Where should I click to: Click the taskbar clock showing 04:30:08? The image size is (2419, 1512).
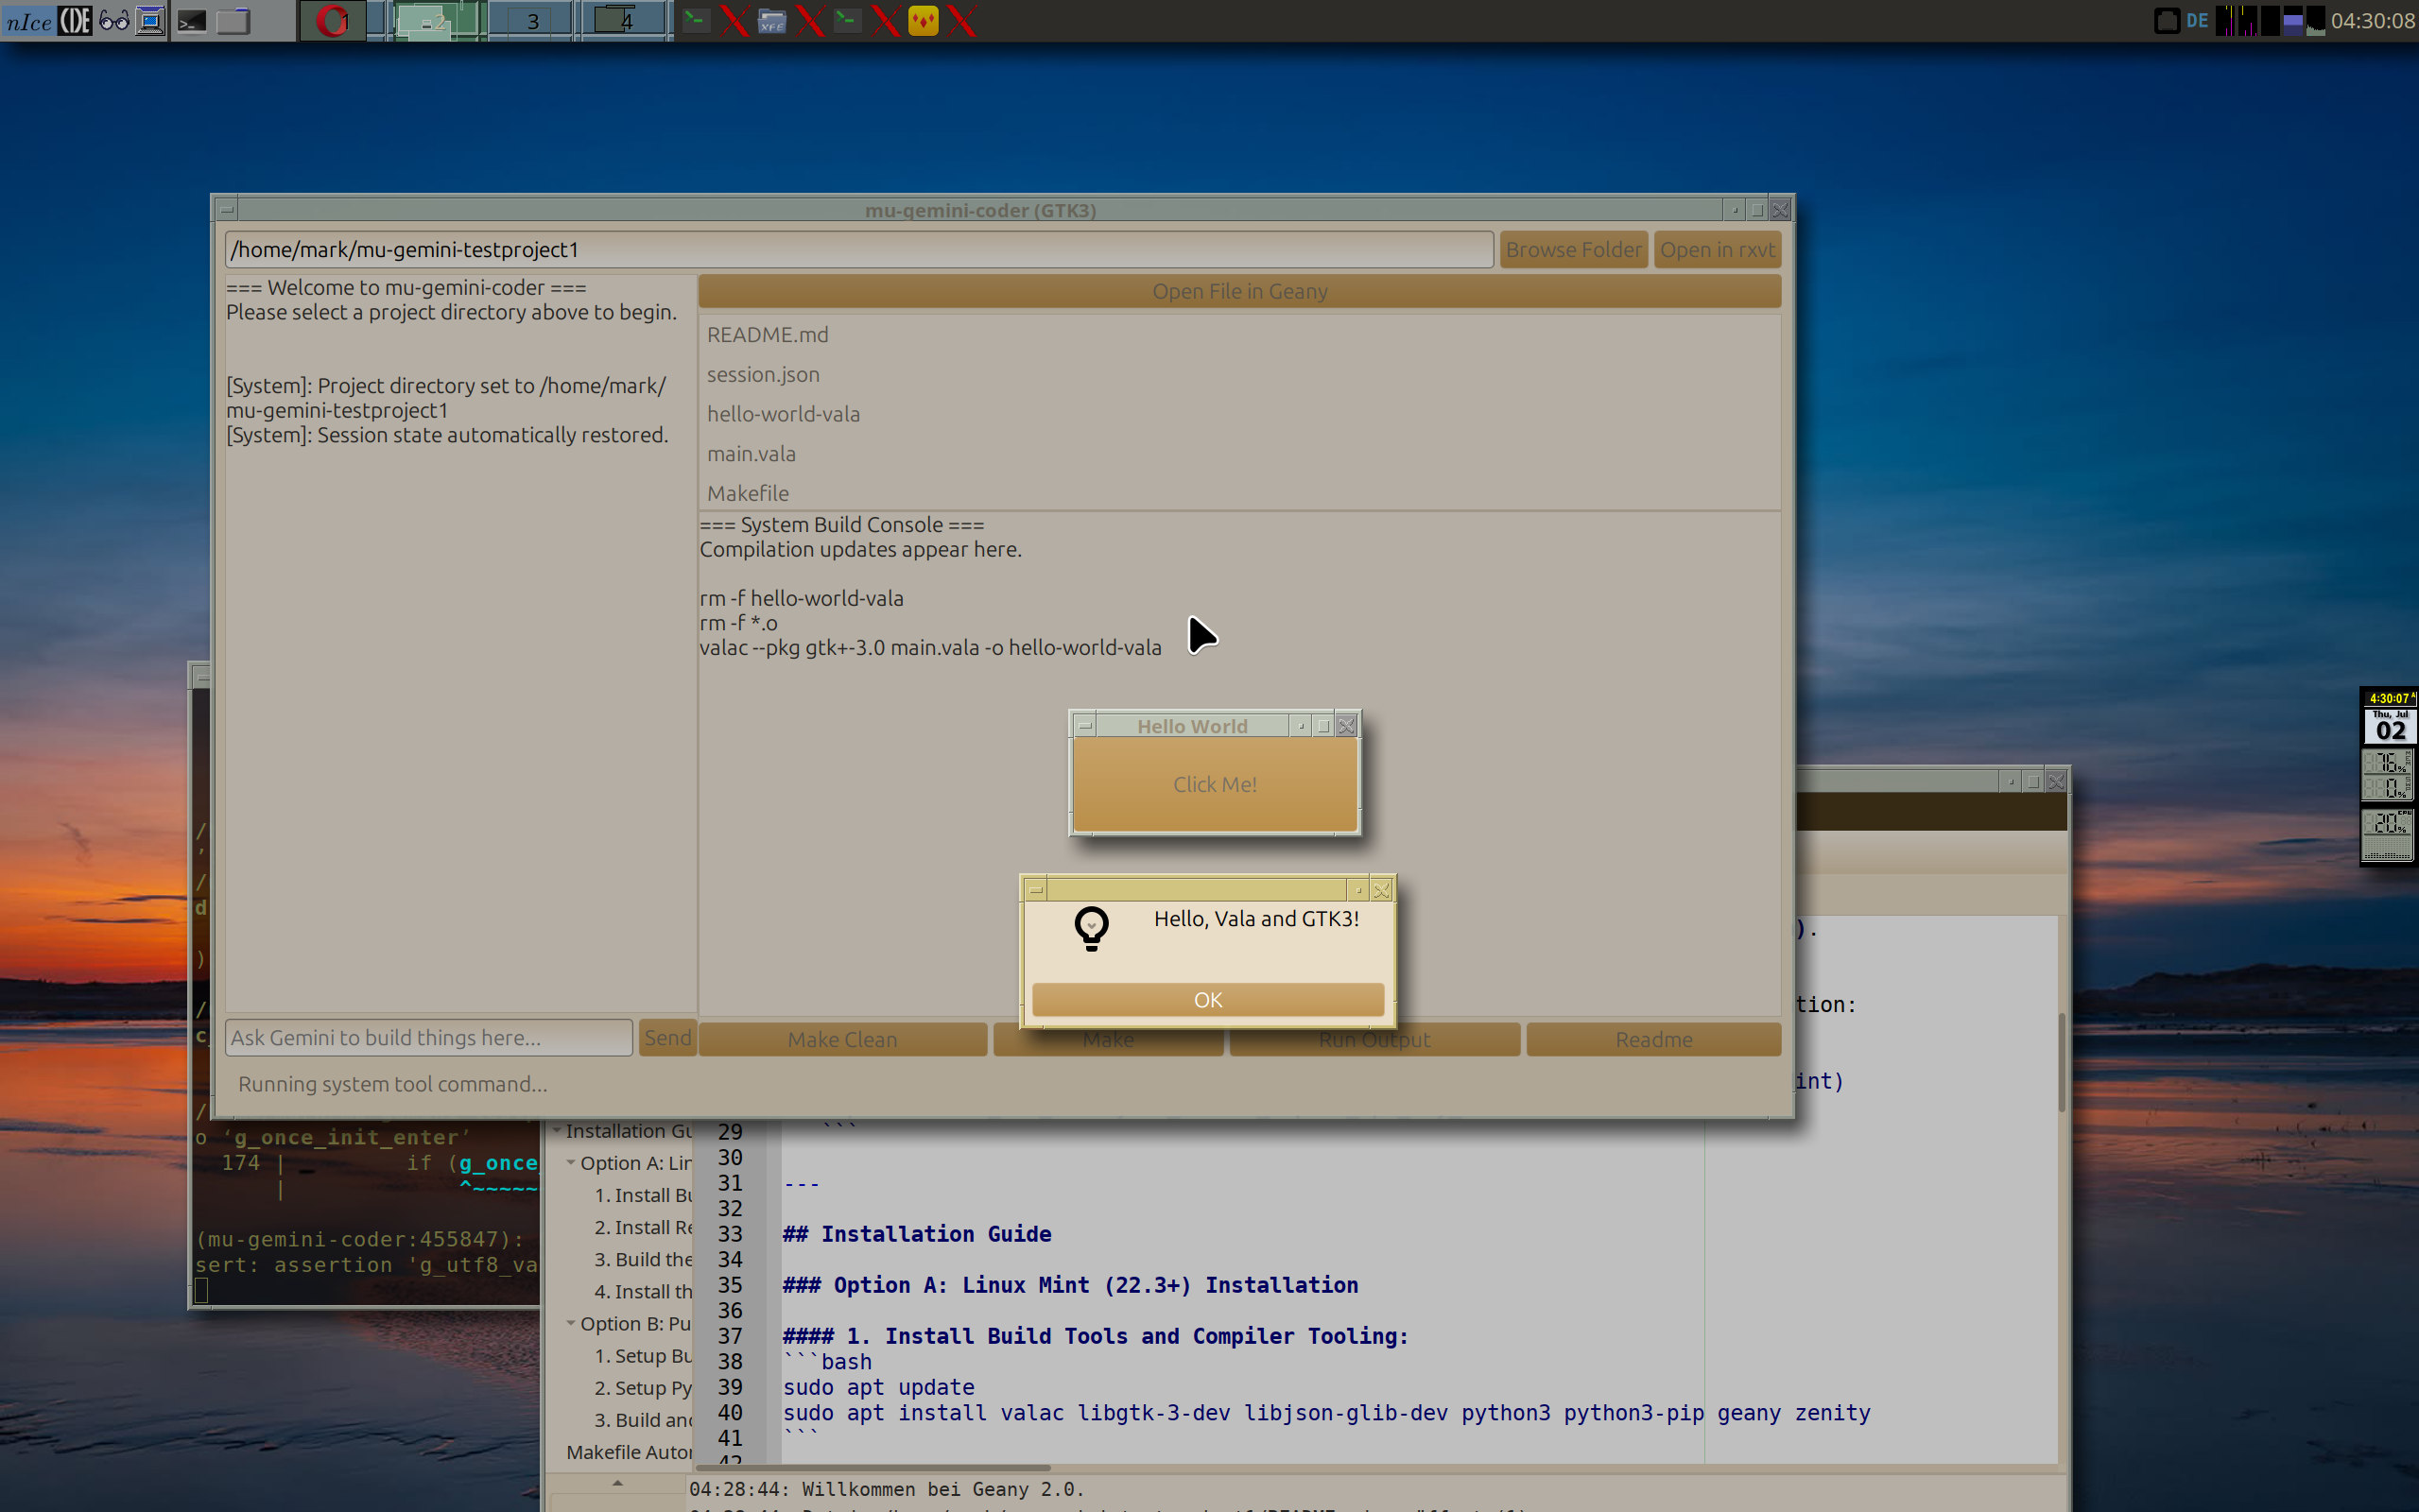click(2373, 21)
